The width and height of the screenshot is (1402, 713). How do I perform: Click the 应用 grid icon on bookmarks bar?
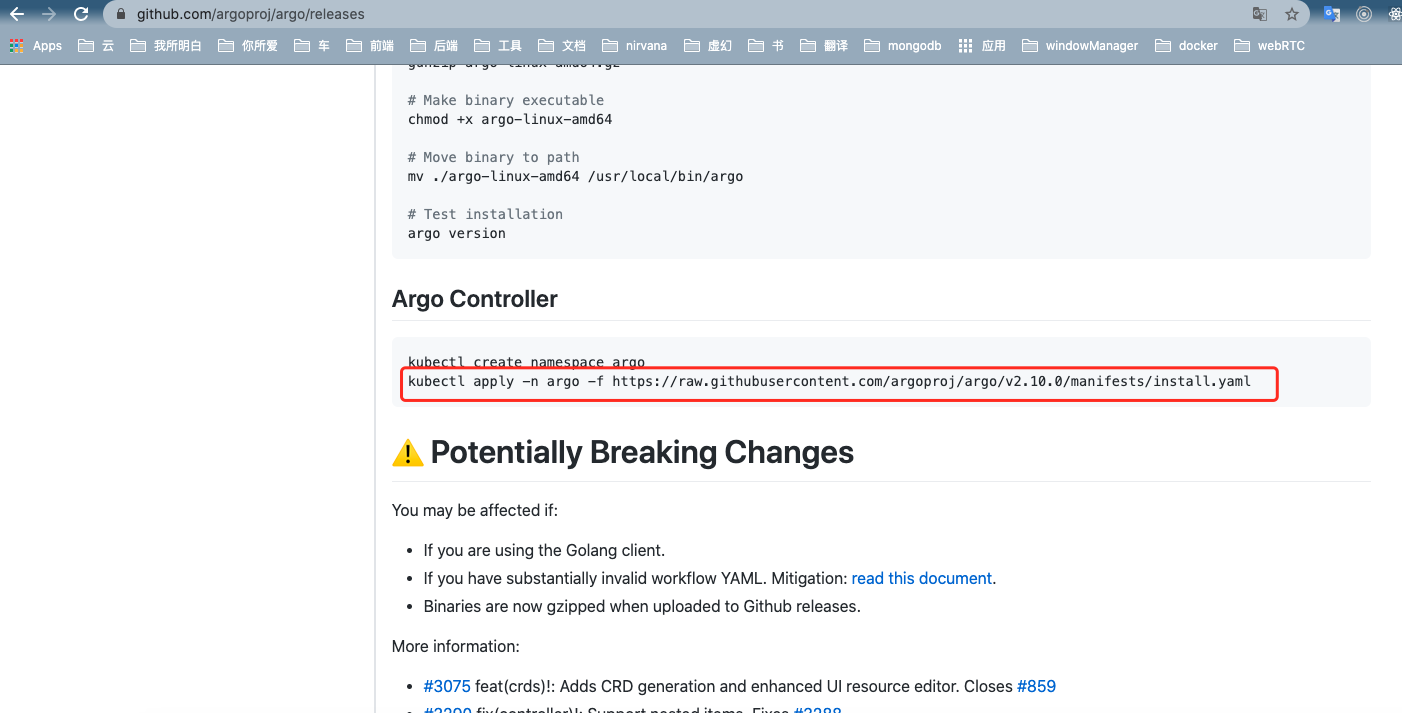click(965, 45)
